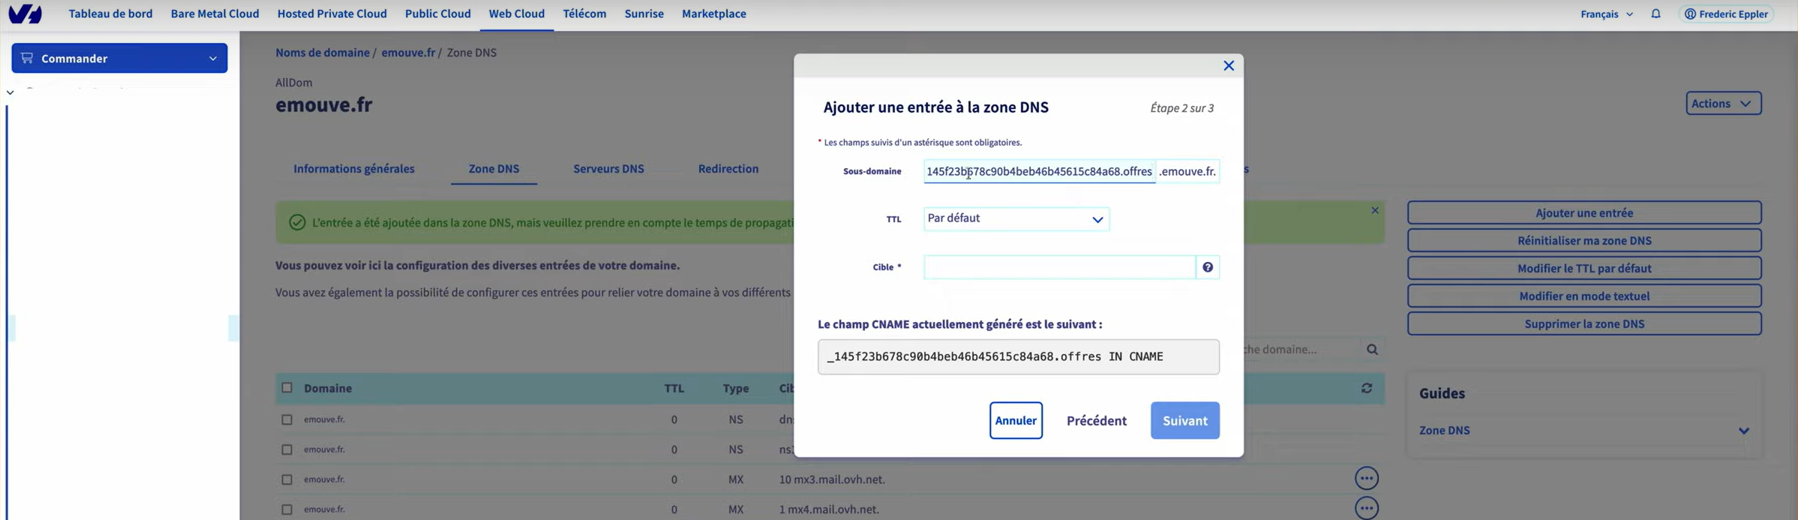Click the help icon beside Cible field
This screenshot has height=520, width=1798.
1208,267
